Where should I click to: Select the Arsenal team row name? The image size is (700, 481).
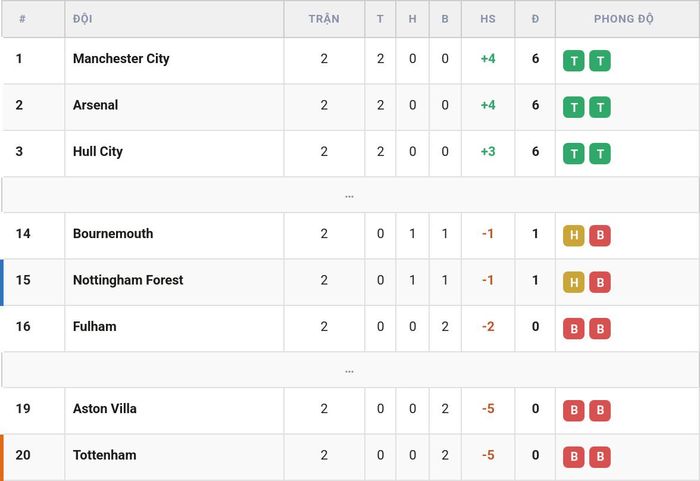click(x=96, y=105)
